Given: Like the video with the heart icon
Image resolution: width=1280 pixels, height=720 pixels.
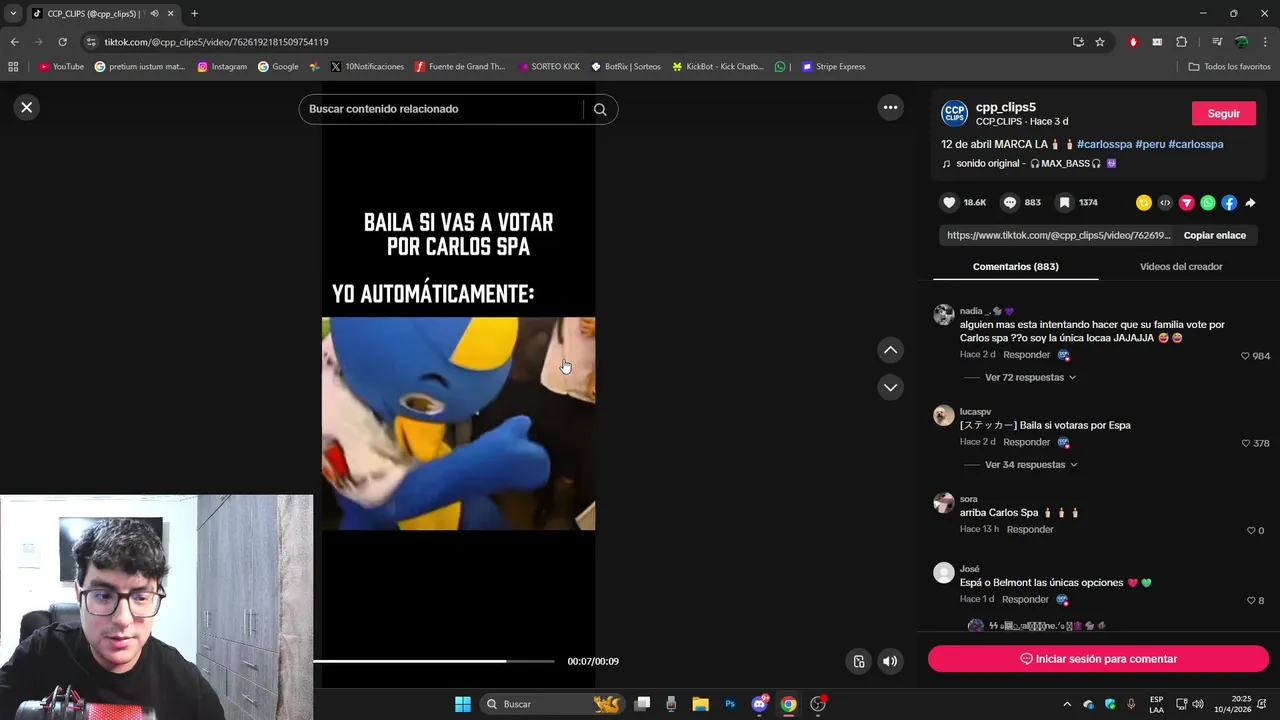Looking at the screenshot, I should pos(949,202).
